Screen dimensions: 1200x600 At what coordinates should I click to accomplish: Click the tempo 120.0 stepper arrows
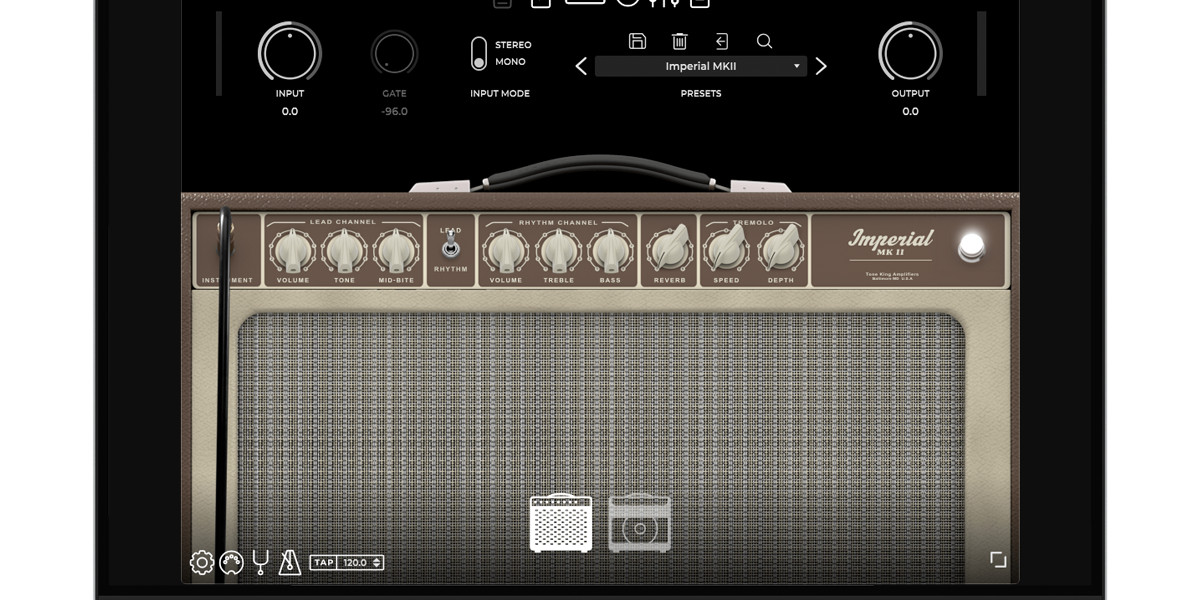pos(377,563)
